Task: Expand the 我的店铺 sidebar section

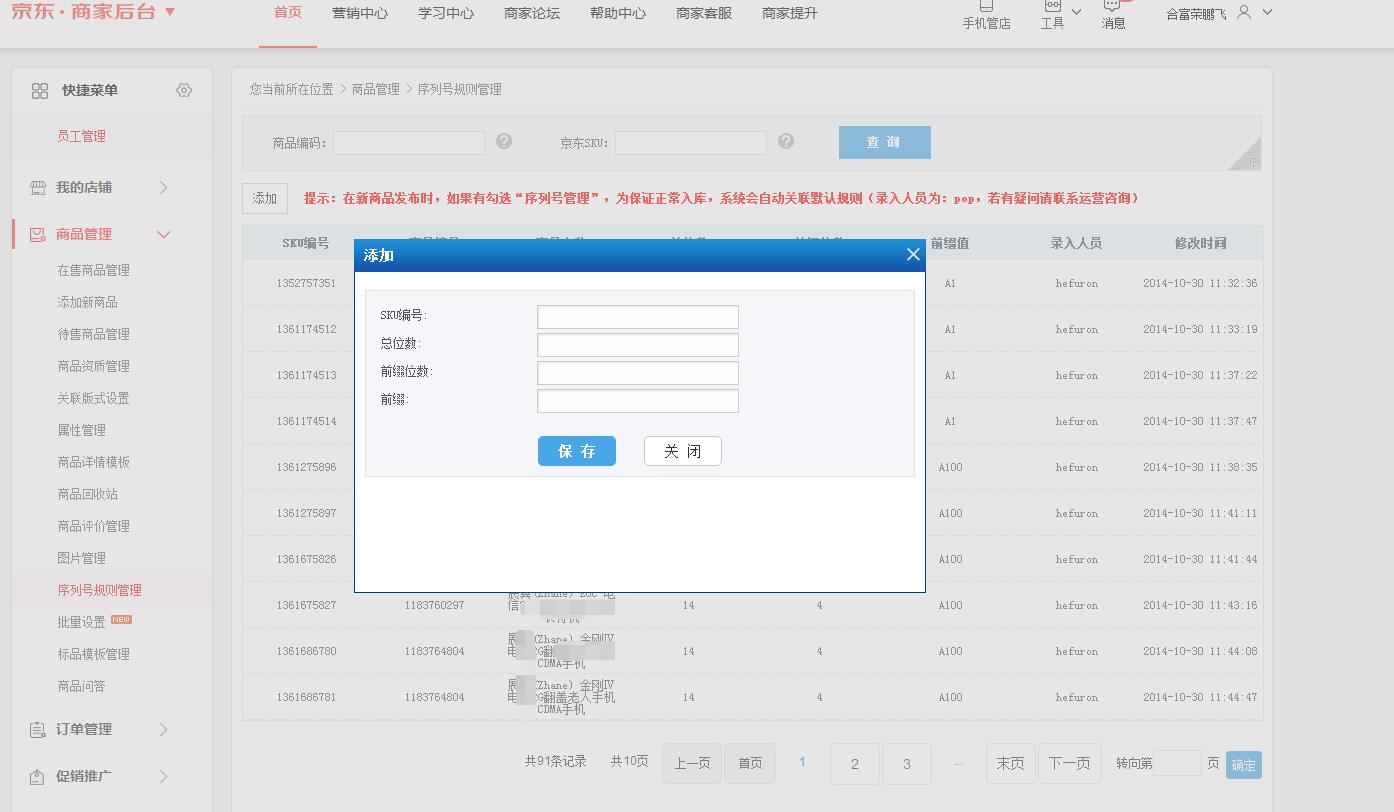Action: pos(164,187)
